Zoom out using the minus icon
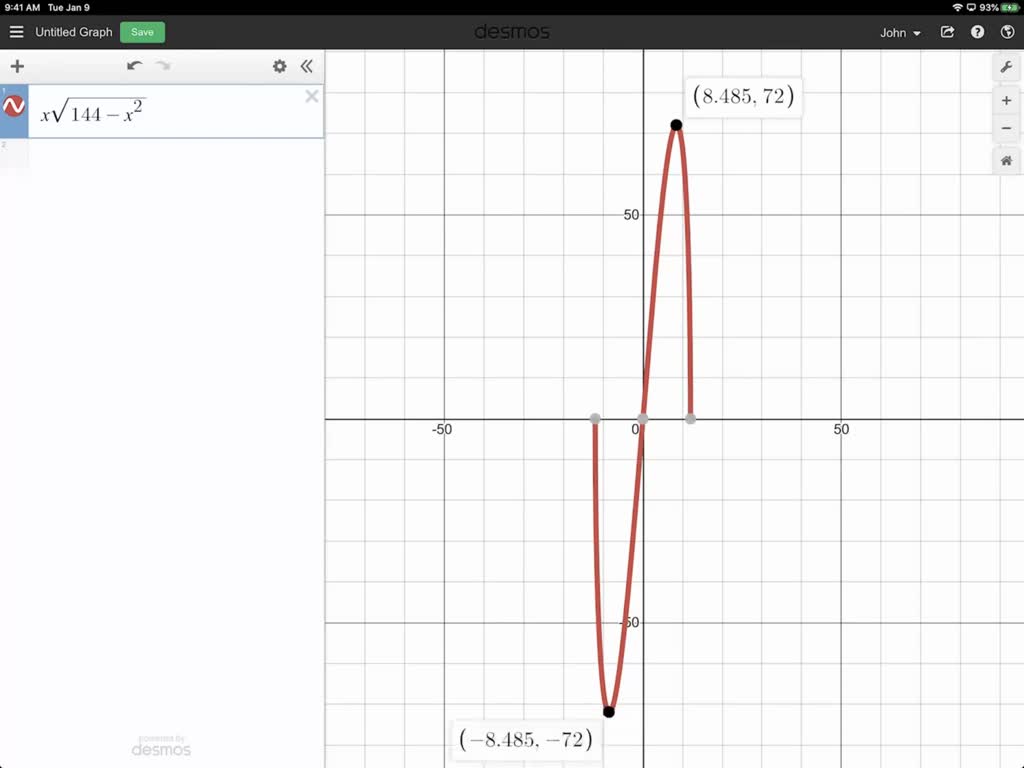1024x768 pixels. (x=1006, y=128)
